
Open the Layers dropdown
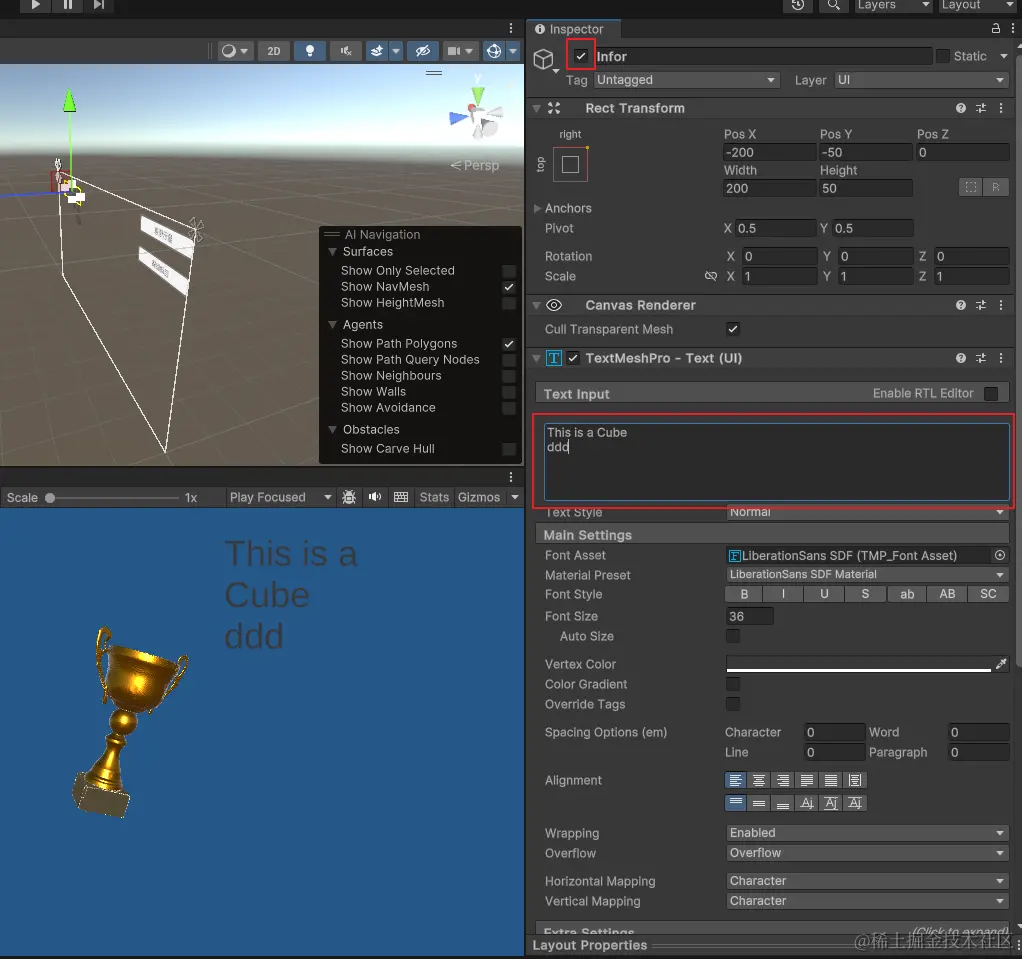[893, 5]
